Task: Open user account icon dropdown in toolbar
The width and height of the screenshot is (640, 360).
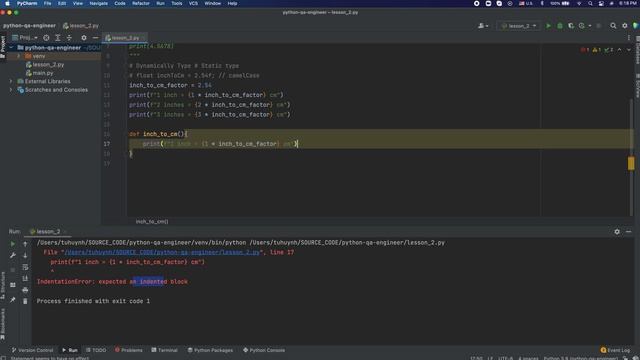Action: 483,26
